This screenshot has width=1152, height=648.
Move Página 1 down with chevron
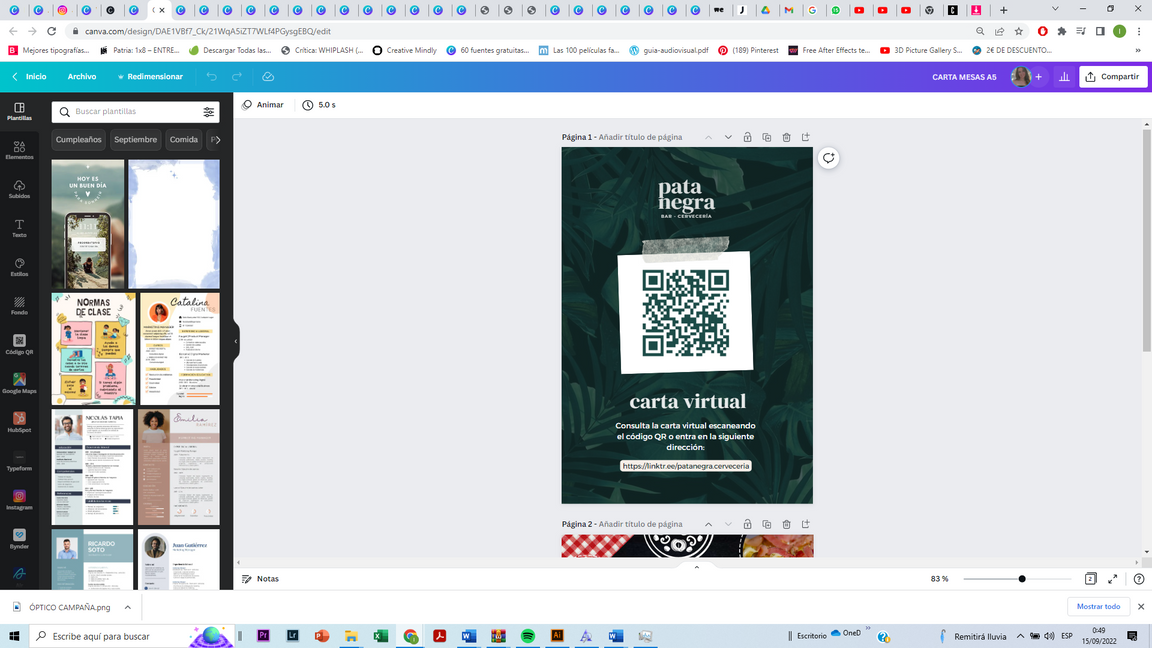pyautogui.click(x=728, y=137)
